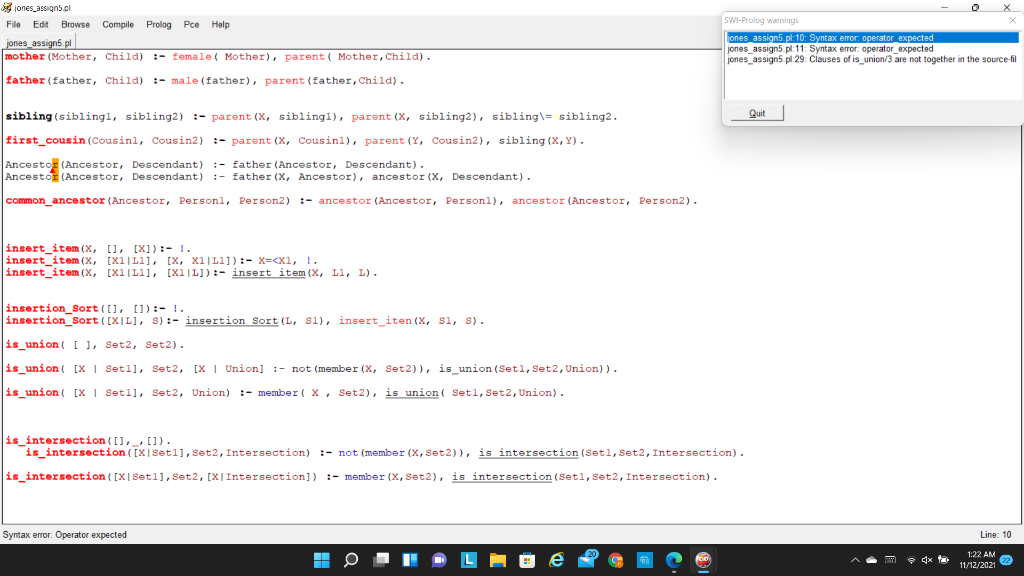Open the Prolog menu
This screenshot has height=576, width=1024.
(x=158, y=24)
